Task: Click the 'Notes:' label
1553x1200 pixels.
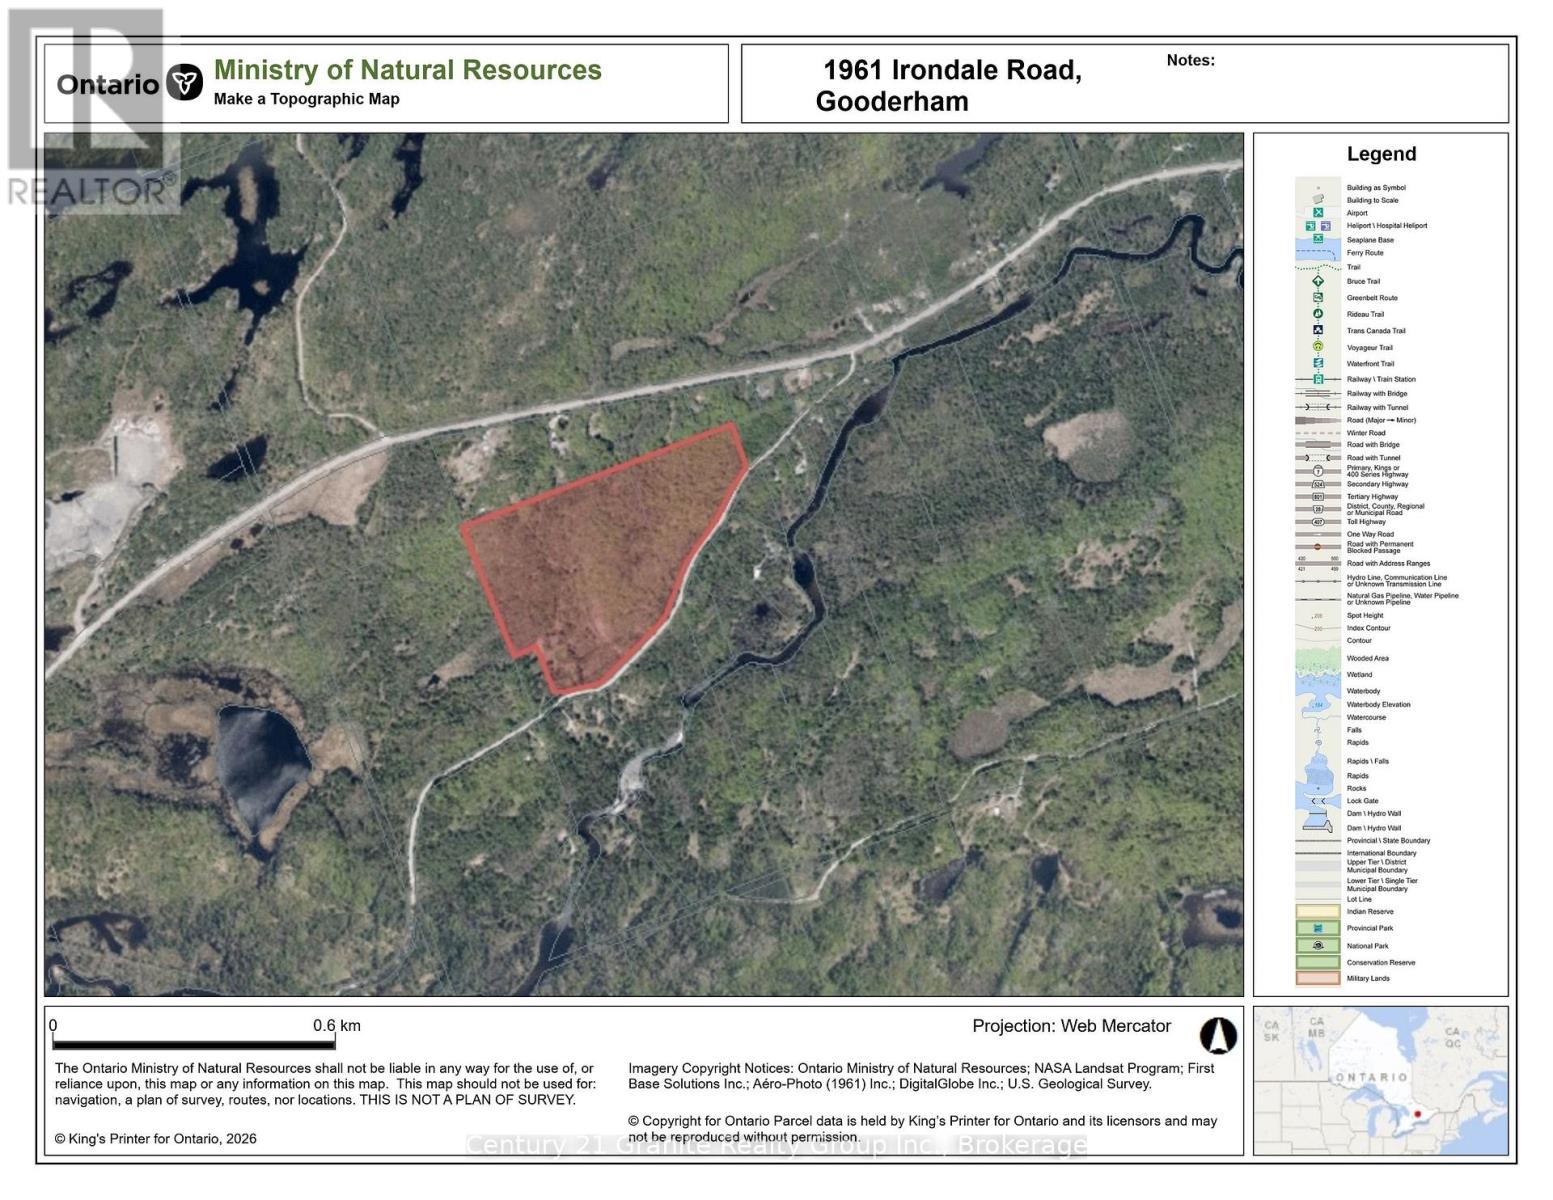Action: pos(1190,60)
